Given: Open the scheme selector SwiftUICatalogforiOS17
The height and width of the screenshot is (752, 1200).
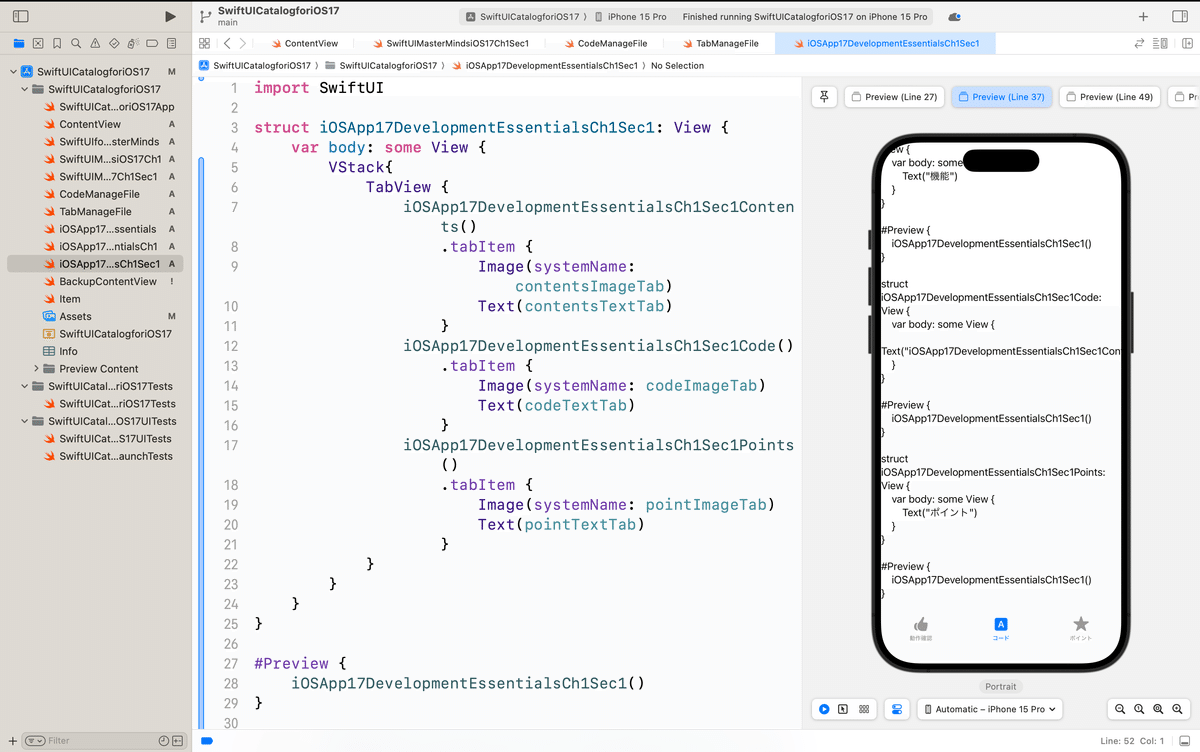Looking at the screenshot, I should pyautogui.click(x=525, y=17).
